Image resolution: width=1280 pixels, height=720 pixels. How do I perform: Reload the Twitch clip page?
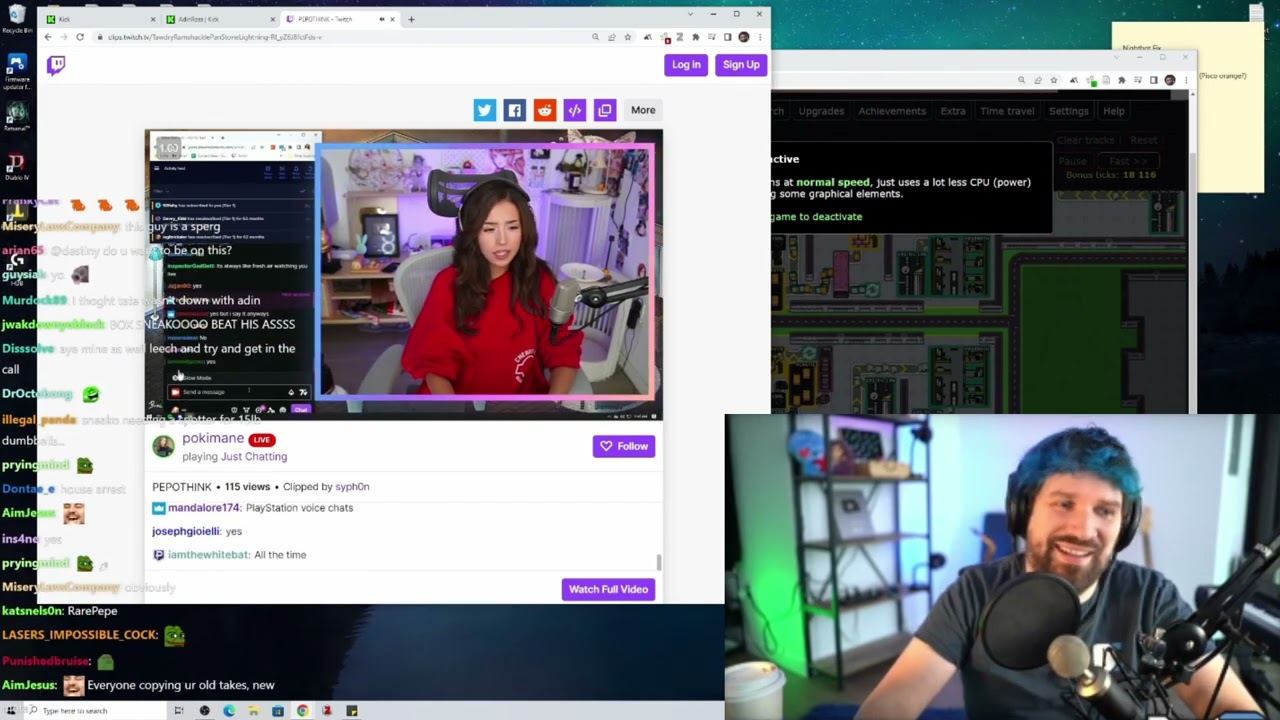(x=80, y=37)
